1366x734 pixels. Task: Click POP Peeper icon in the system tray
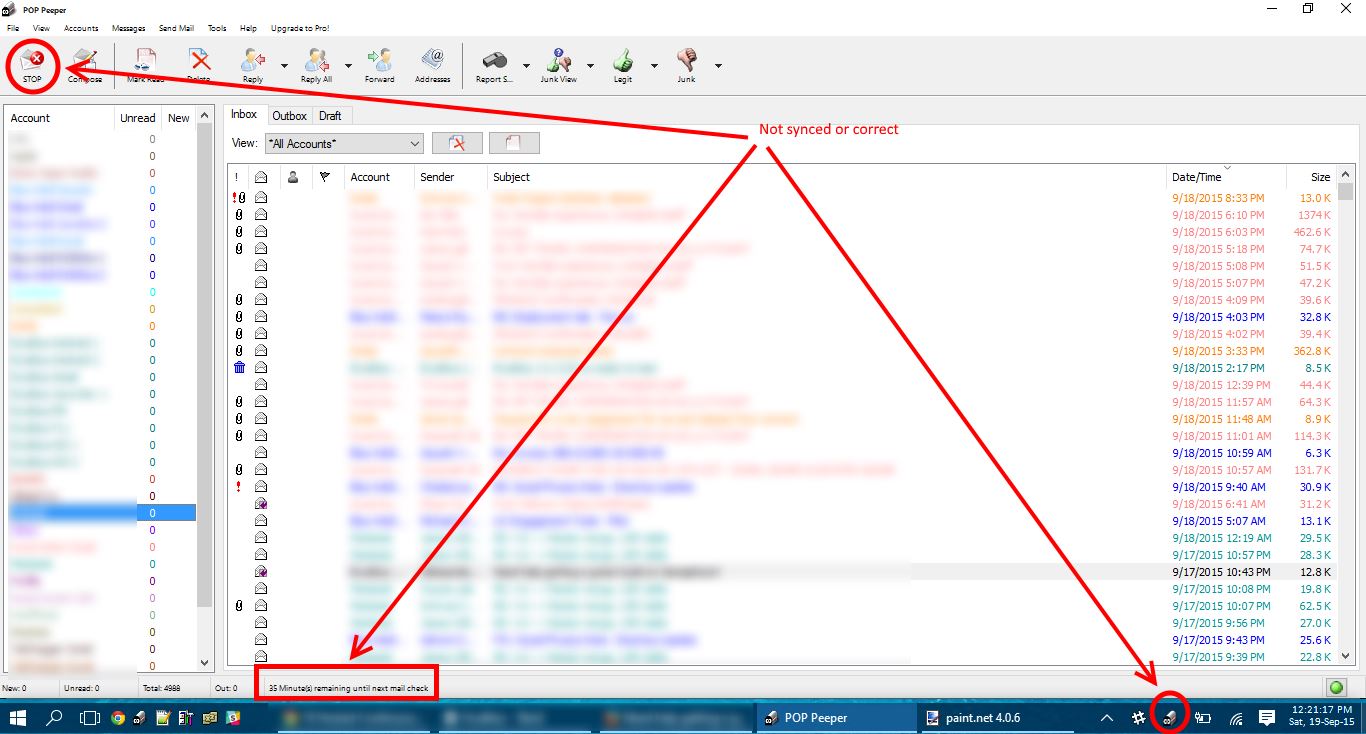tap(1169, 716)
